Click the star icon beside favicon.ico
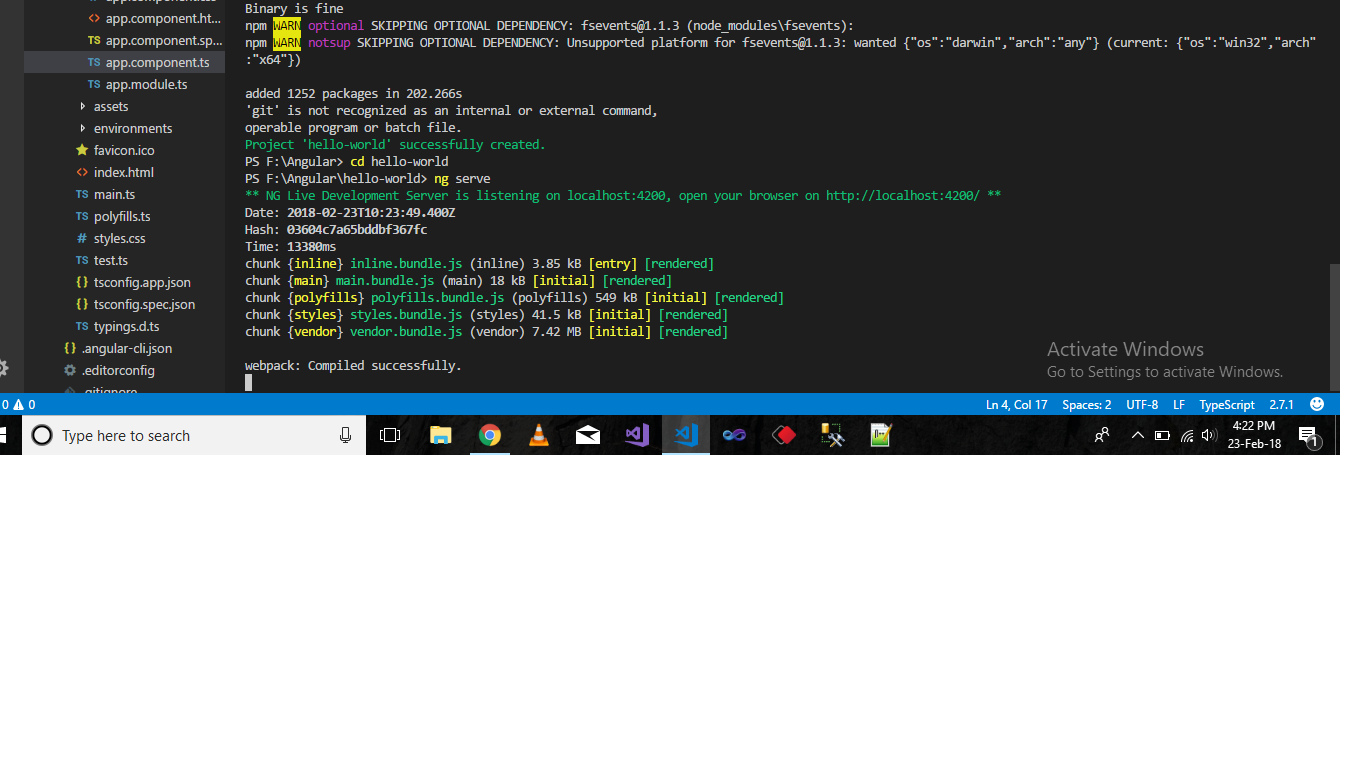 pyautogui.click(x=82, y=150)
